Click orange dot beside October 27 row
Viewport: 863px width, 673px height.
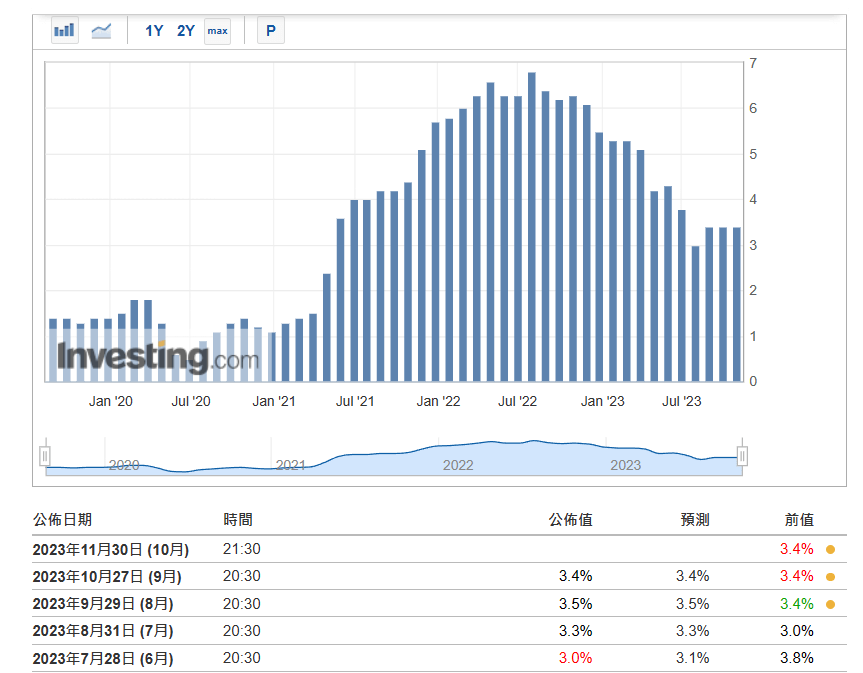click(830, 577)
